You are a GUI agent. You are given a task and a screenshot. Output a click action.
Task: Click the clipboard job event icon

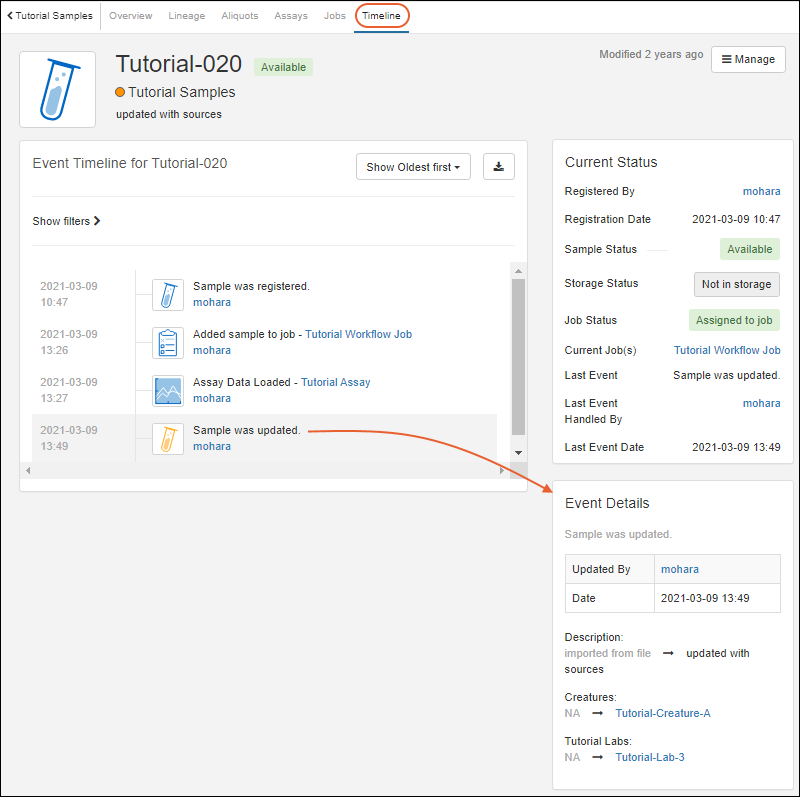(x=168, y=342)
